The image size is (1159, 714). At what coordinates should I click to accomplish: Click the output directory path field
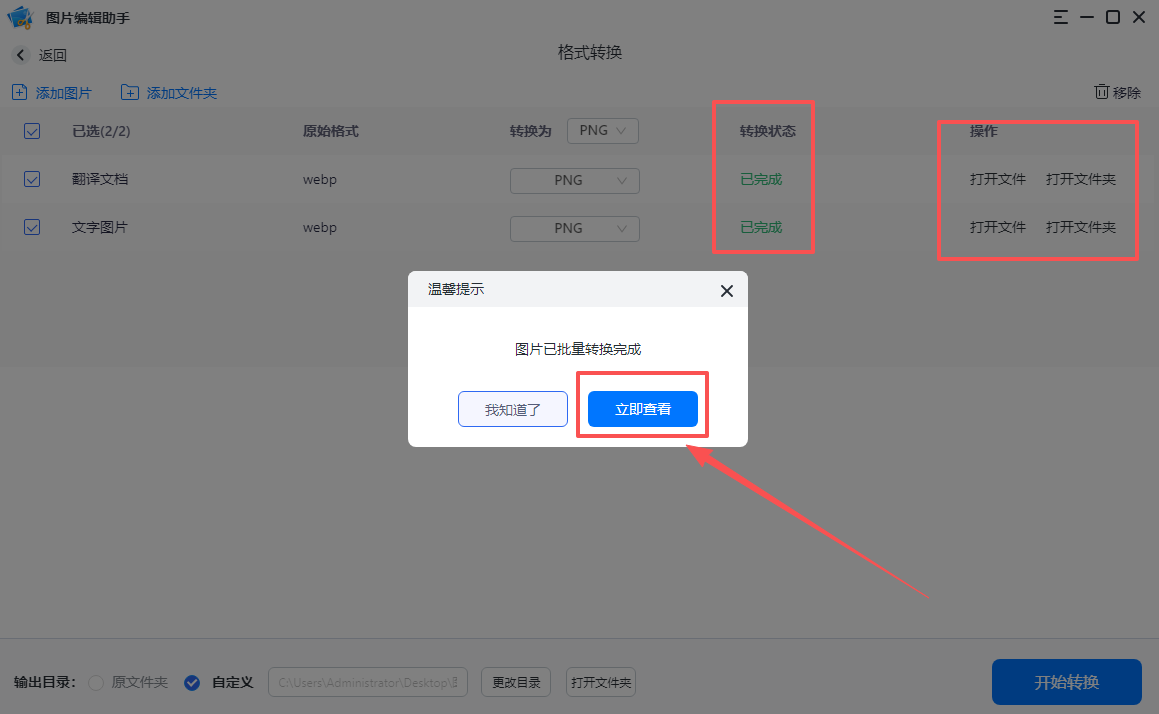tap(368, 682)
